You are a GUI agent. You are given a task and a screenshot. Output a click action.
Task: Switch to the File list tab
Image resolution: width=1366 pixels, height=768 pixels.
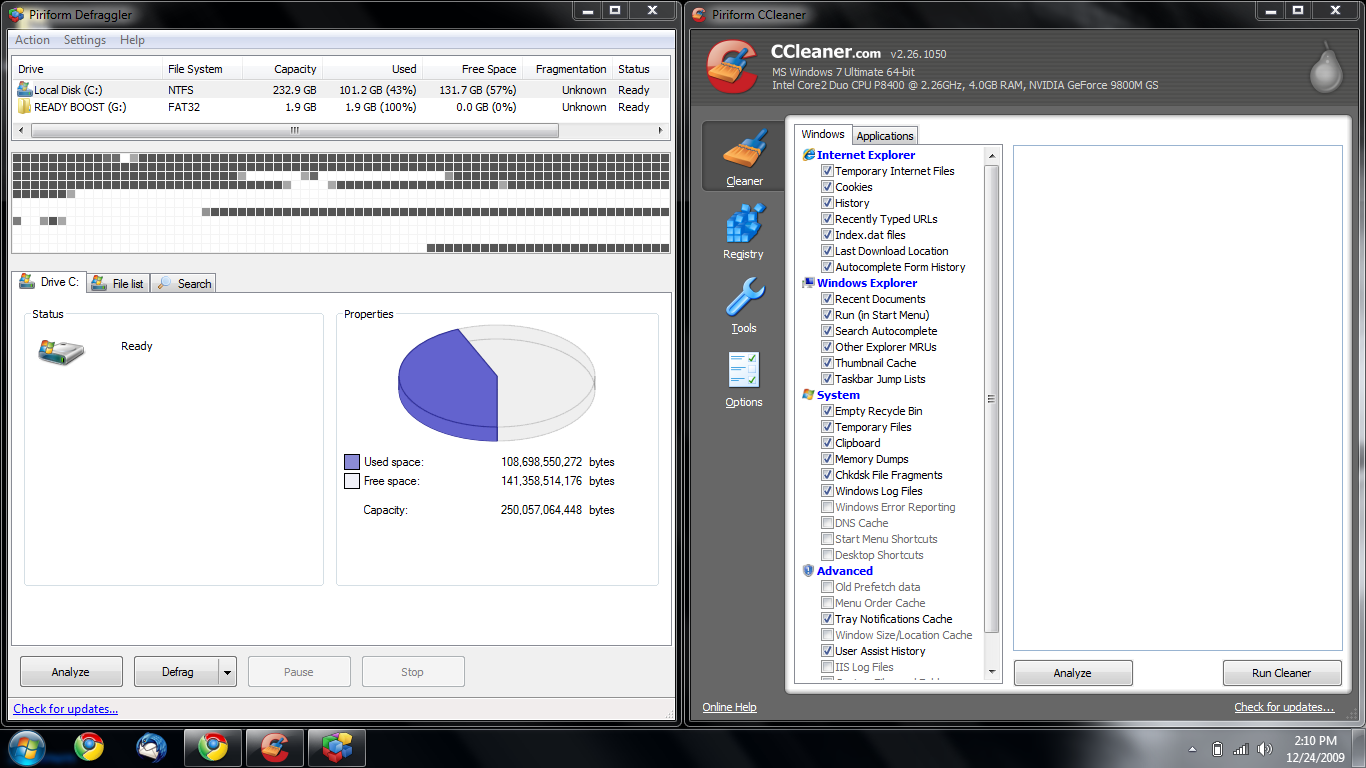point(118,283)
